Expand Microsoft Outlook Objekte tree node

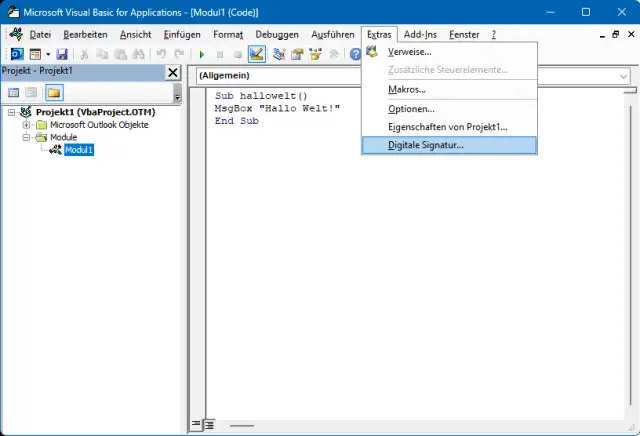[x=27, y=125]
